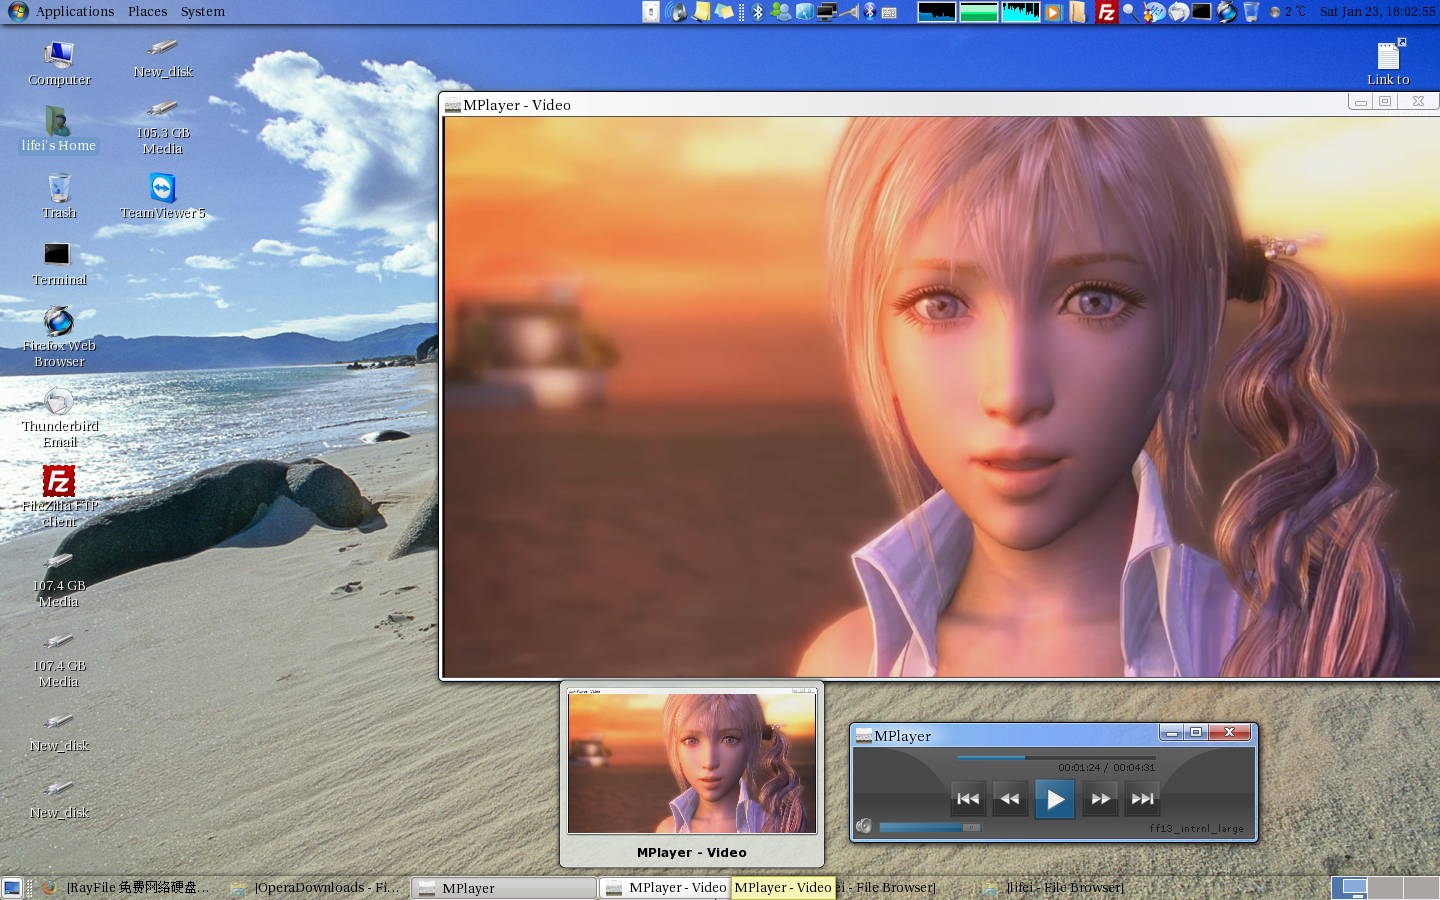Click the Thunderbird launcher in top panel
The width and height of the screenshot is (1440, 900).
[x=1178, y=12]
